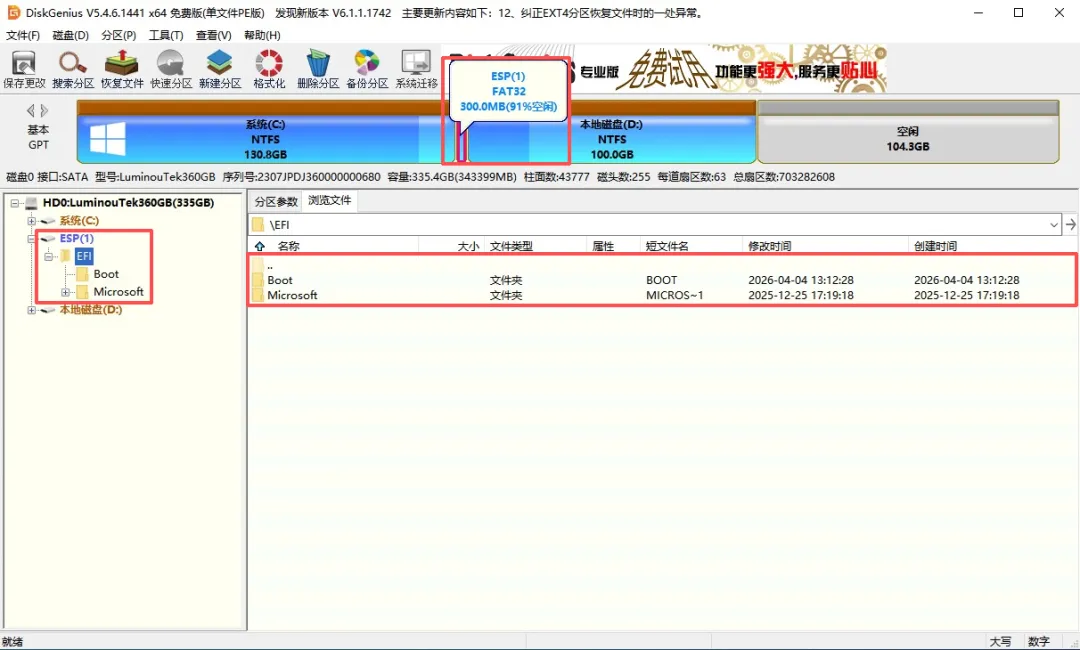Image resolution: width=1080 pixels, height=650 pixels.
Task: Click the up-folder arrow in file list header
Action: pos(260,246)
